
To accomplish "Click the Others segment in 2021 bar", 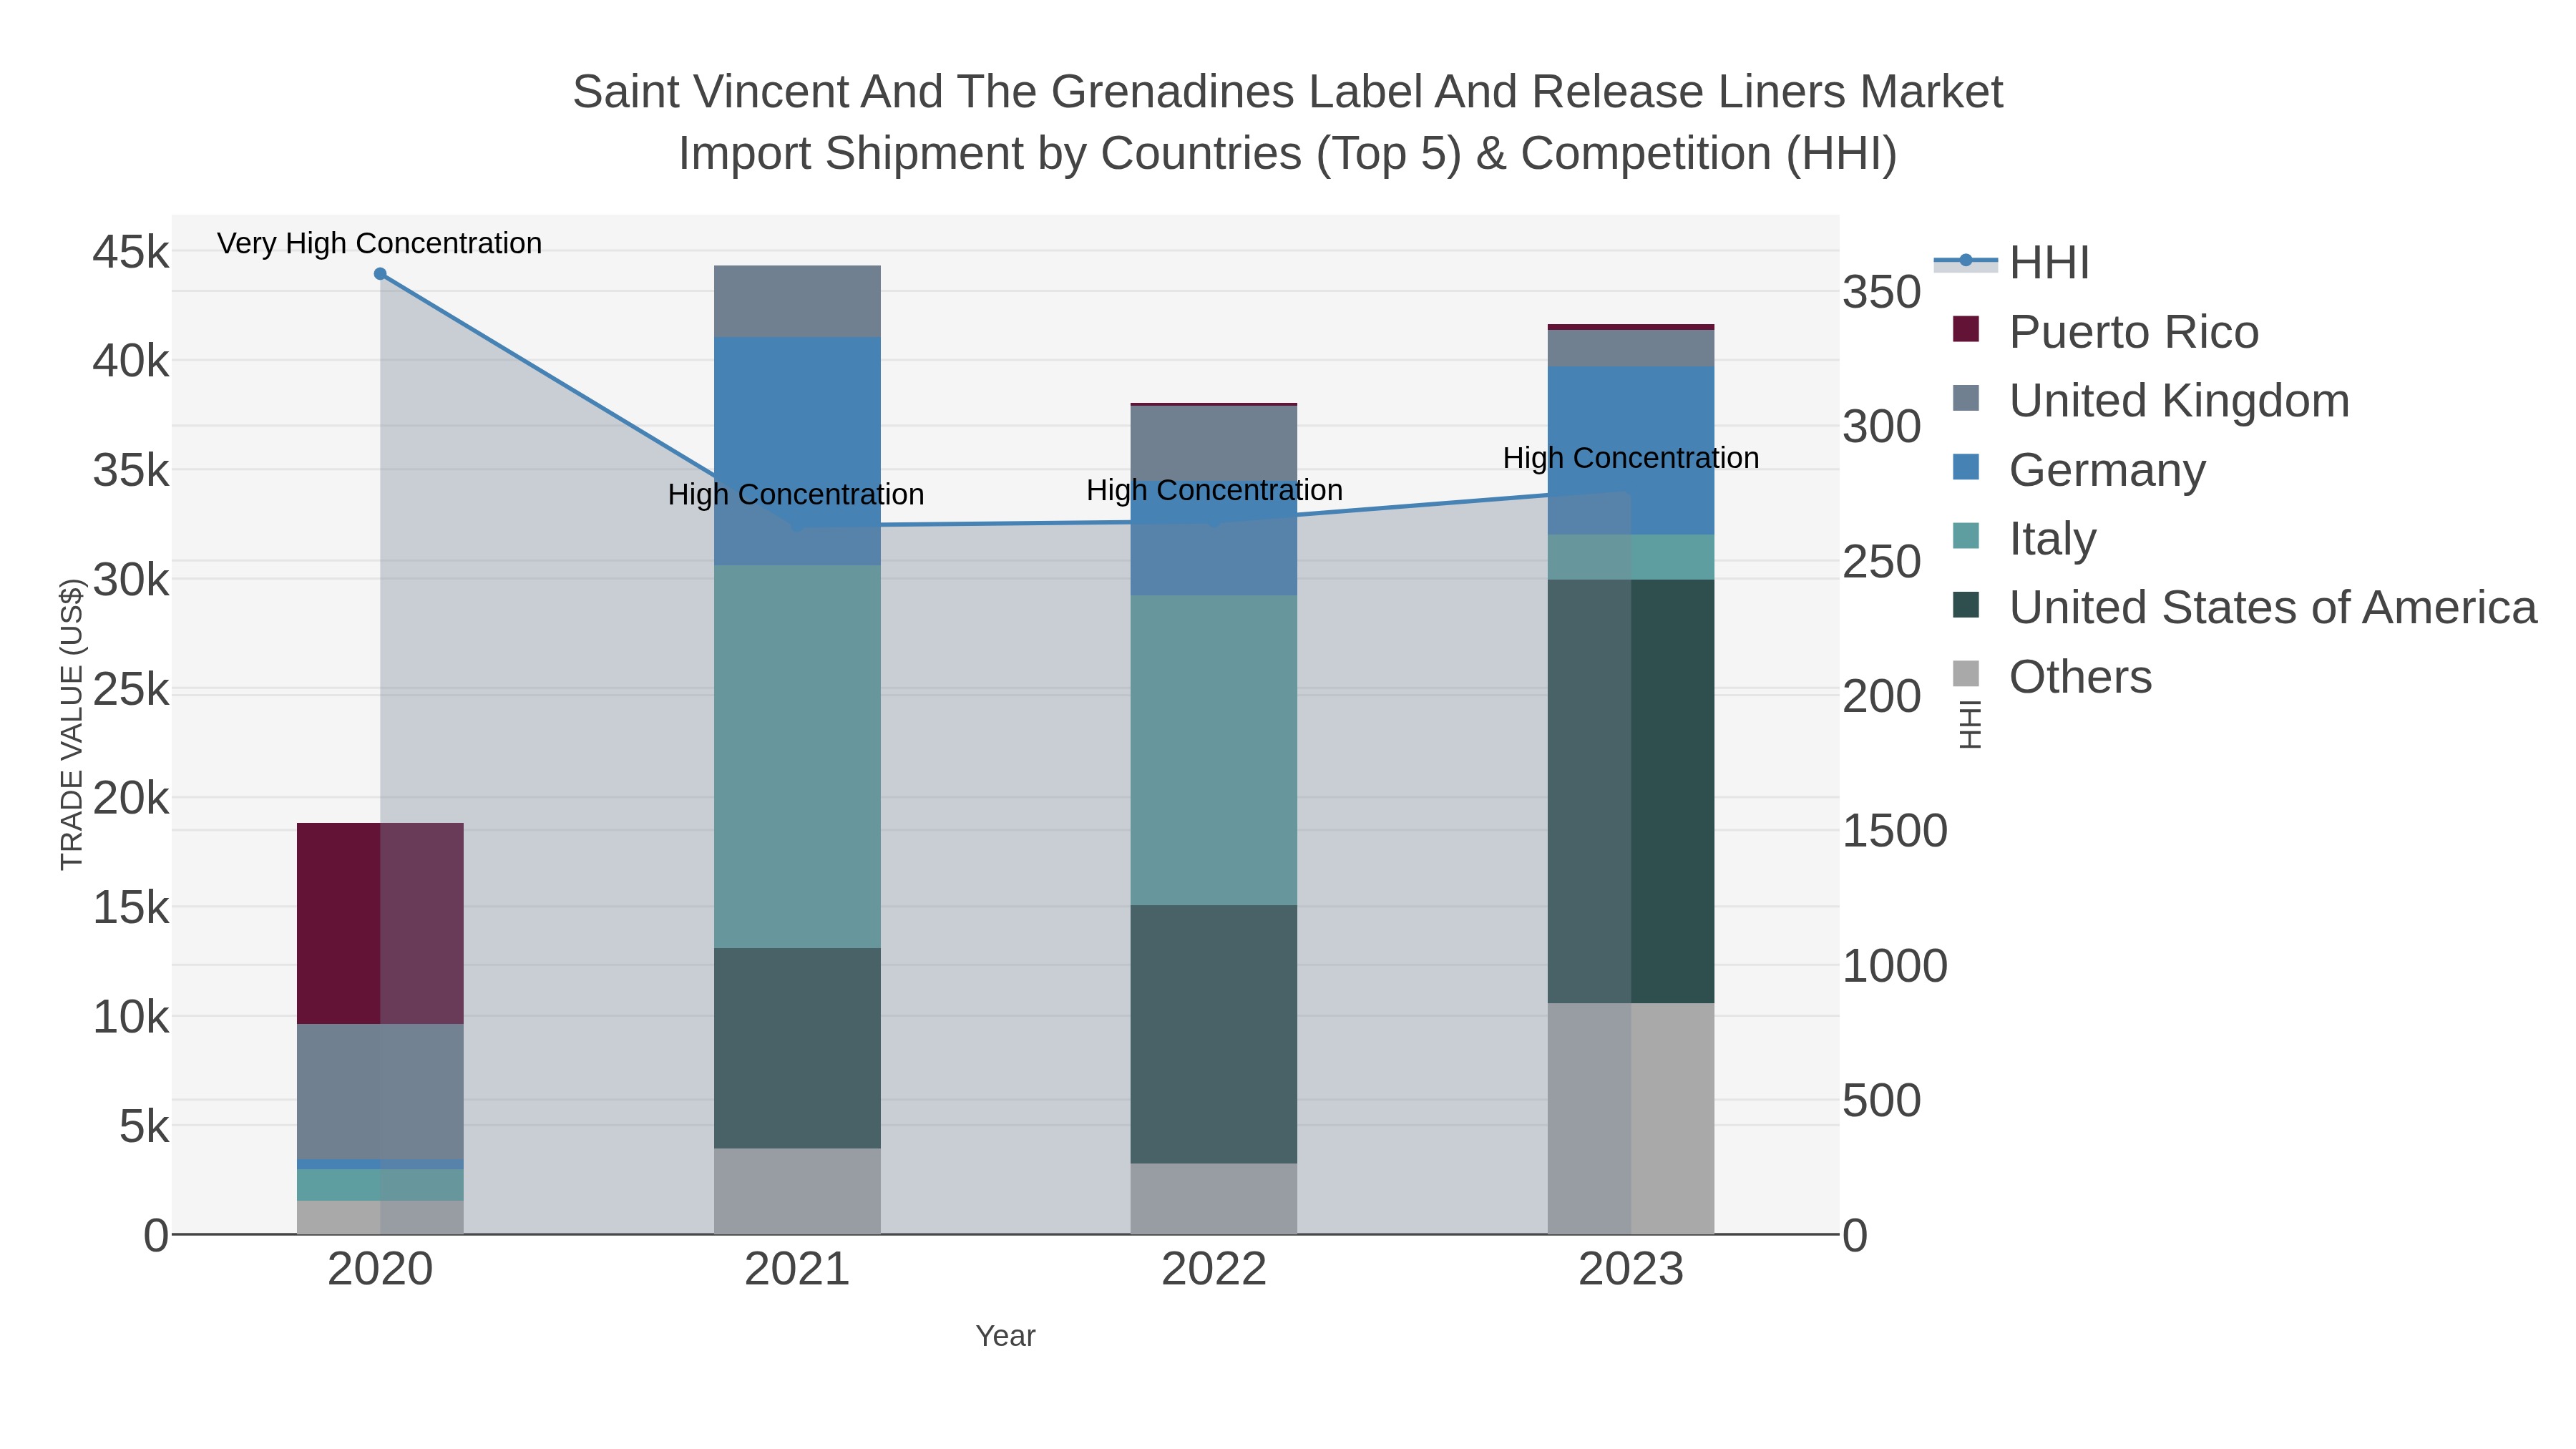I will [797, 1191].
